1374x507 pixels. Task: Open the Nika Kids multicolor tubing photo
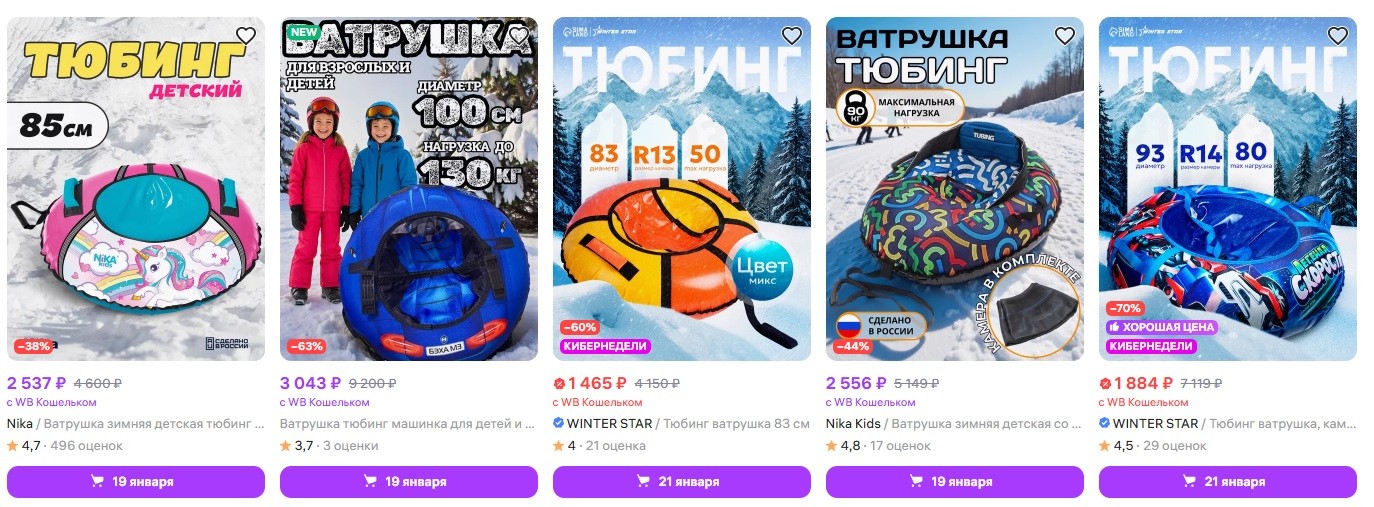click(x=955, y=189)
